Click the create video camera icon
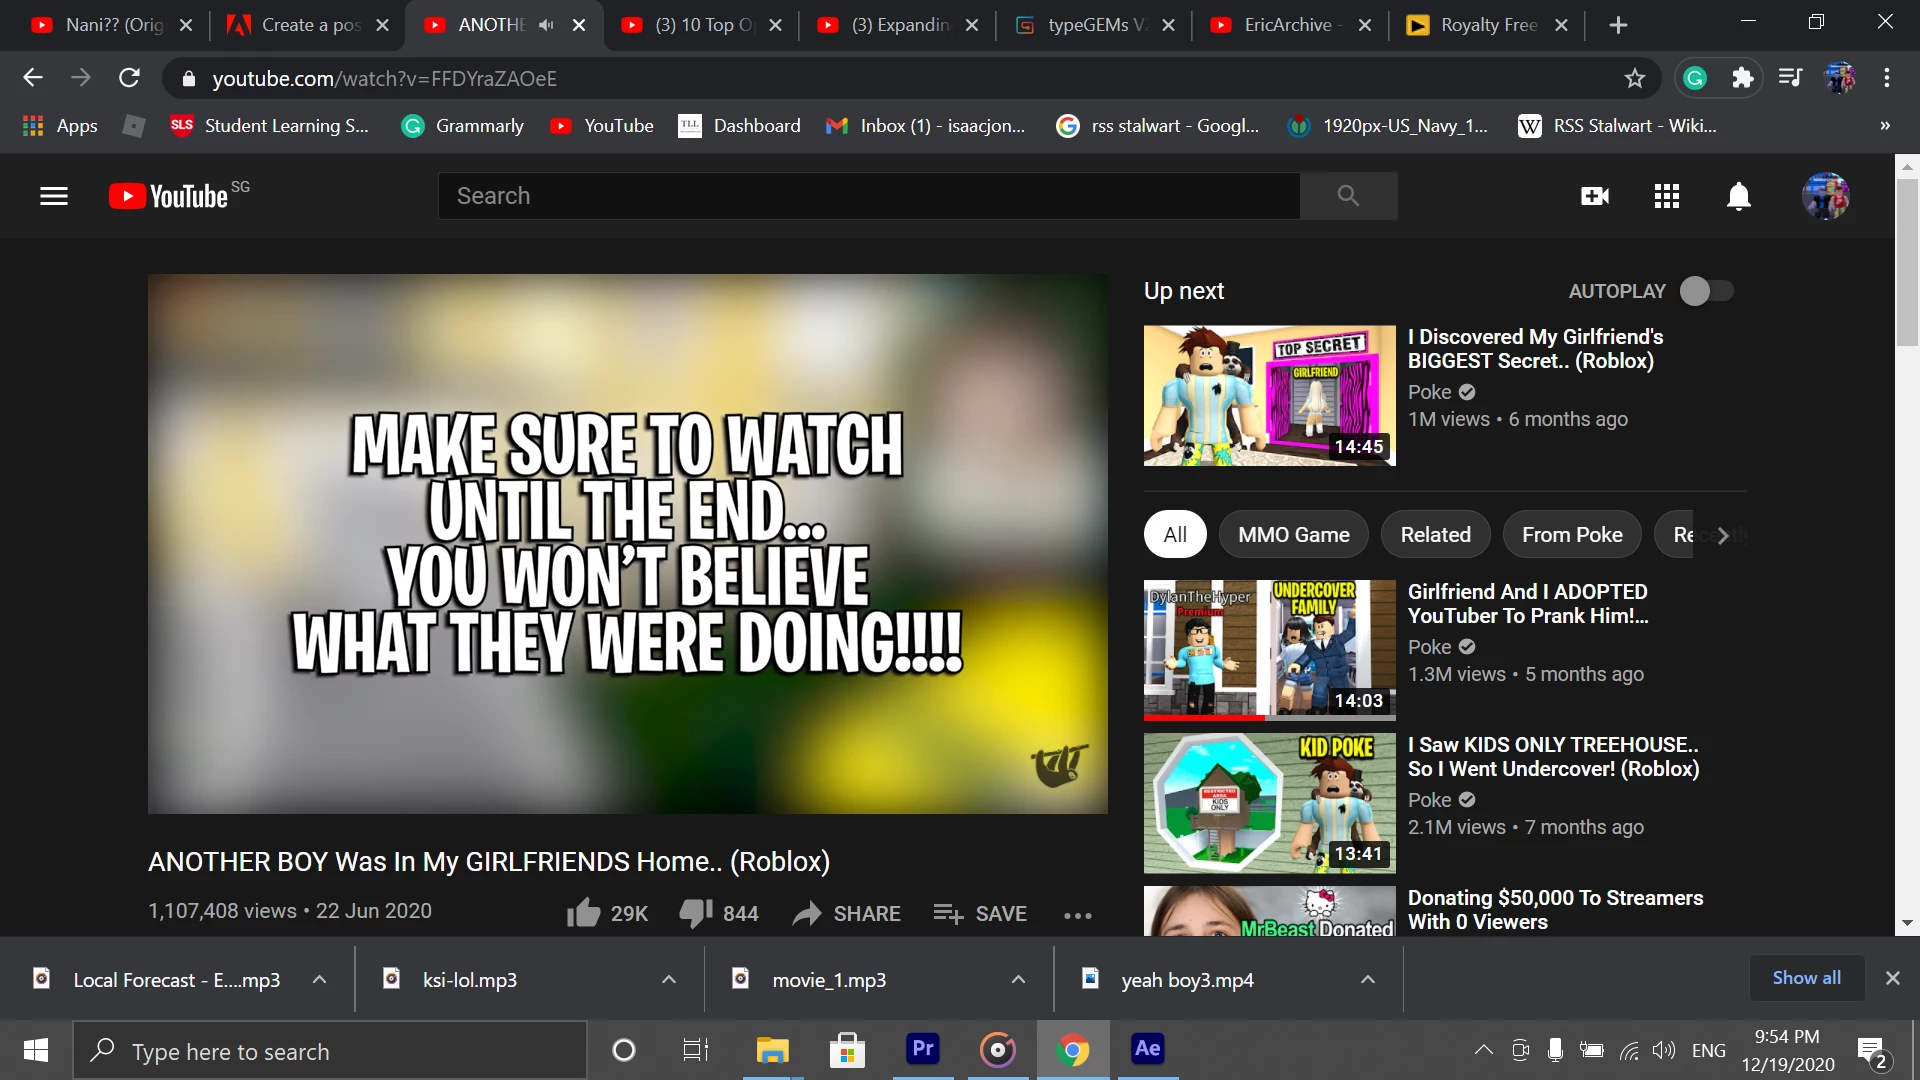The height and width of the screenshot is (1080, 1920). 1595,196
